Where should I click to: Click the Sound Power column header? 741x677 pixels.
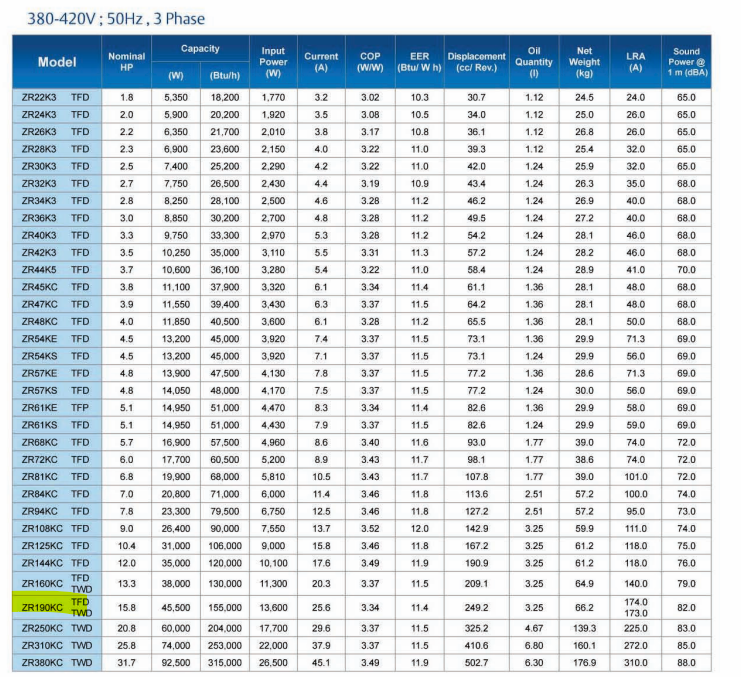tap(686, 62)
